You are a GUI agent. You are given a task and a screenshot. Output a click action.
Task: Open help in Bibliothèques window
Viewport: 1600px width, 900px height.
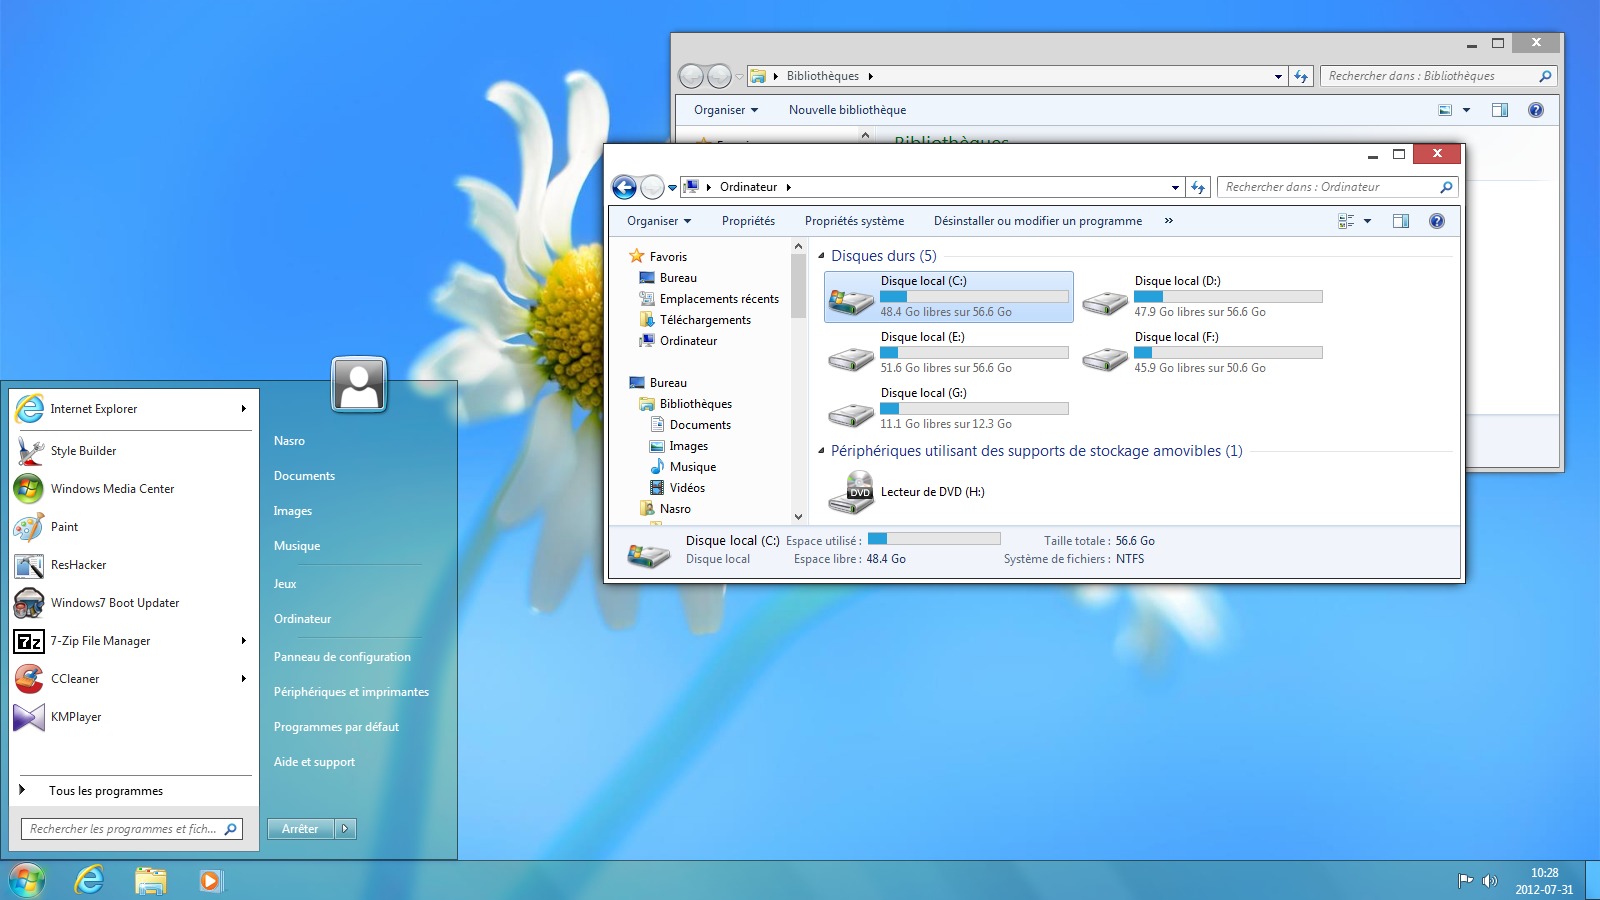[x=1536, y=110]
